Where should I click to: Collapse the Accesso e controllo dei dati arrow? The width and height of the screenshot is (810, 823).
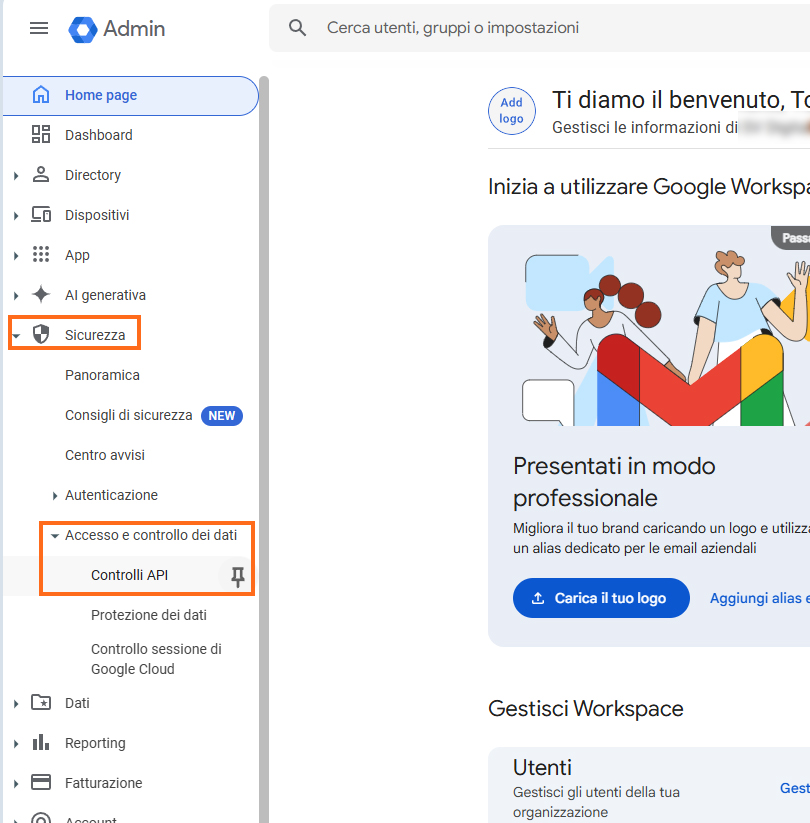coord(55,536)
